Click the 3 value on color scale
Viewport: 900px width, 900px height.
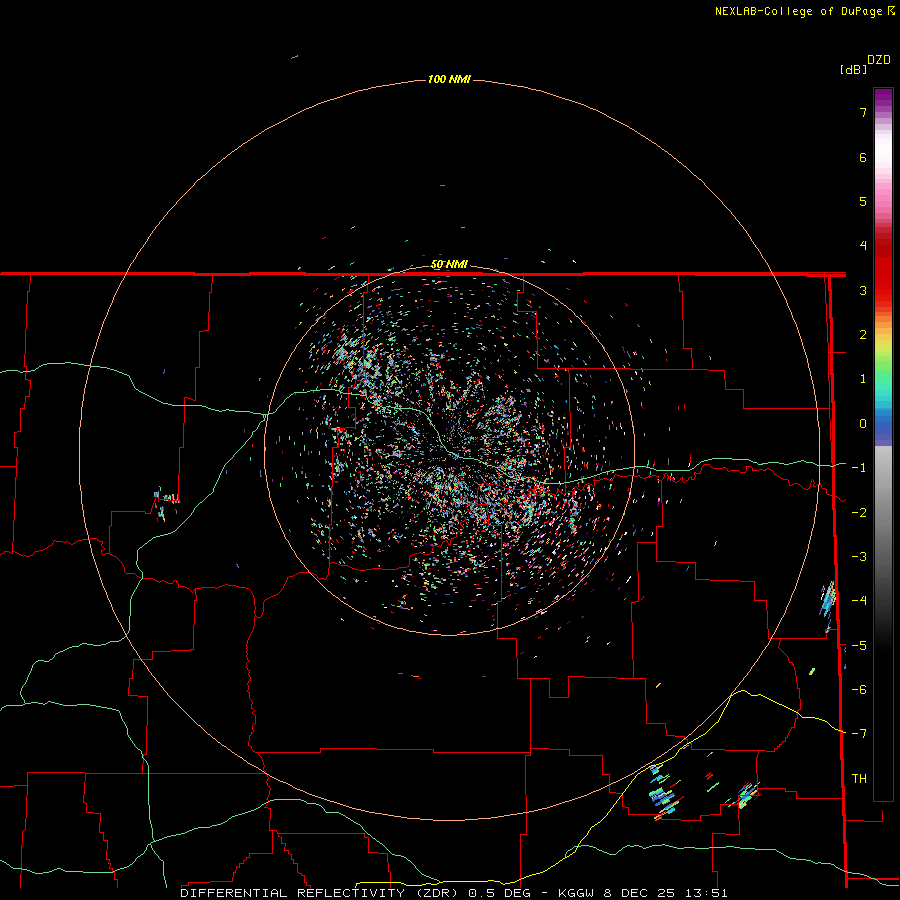[863, 290]
